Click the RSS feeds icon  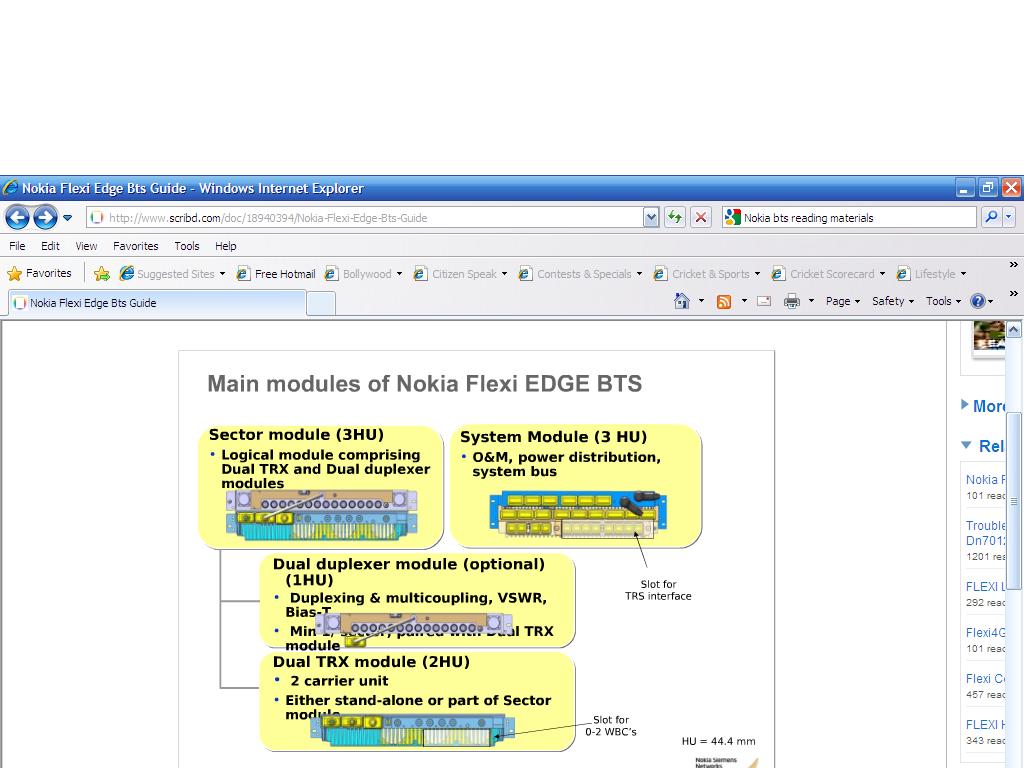724,301
